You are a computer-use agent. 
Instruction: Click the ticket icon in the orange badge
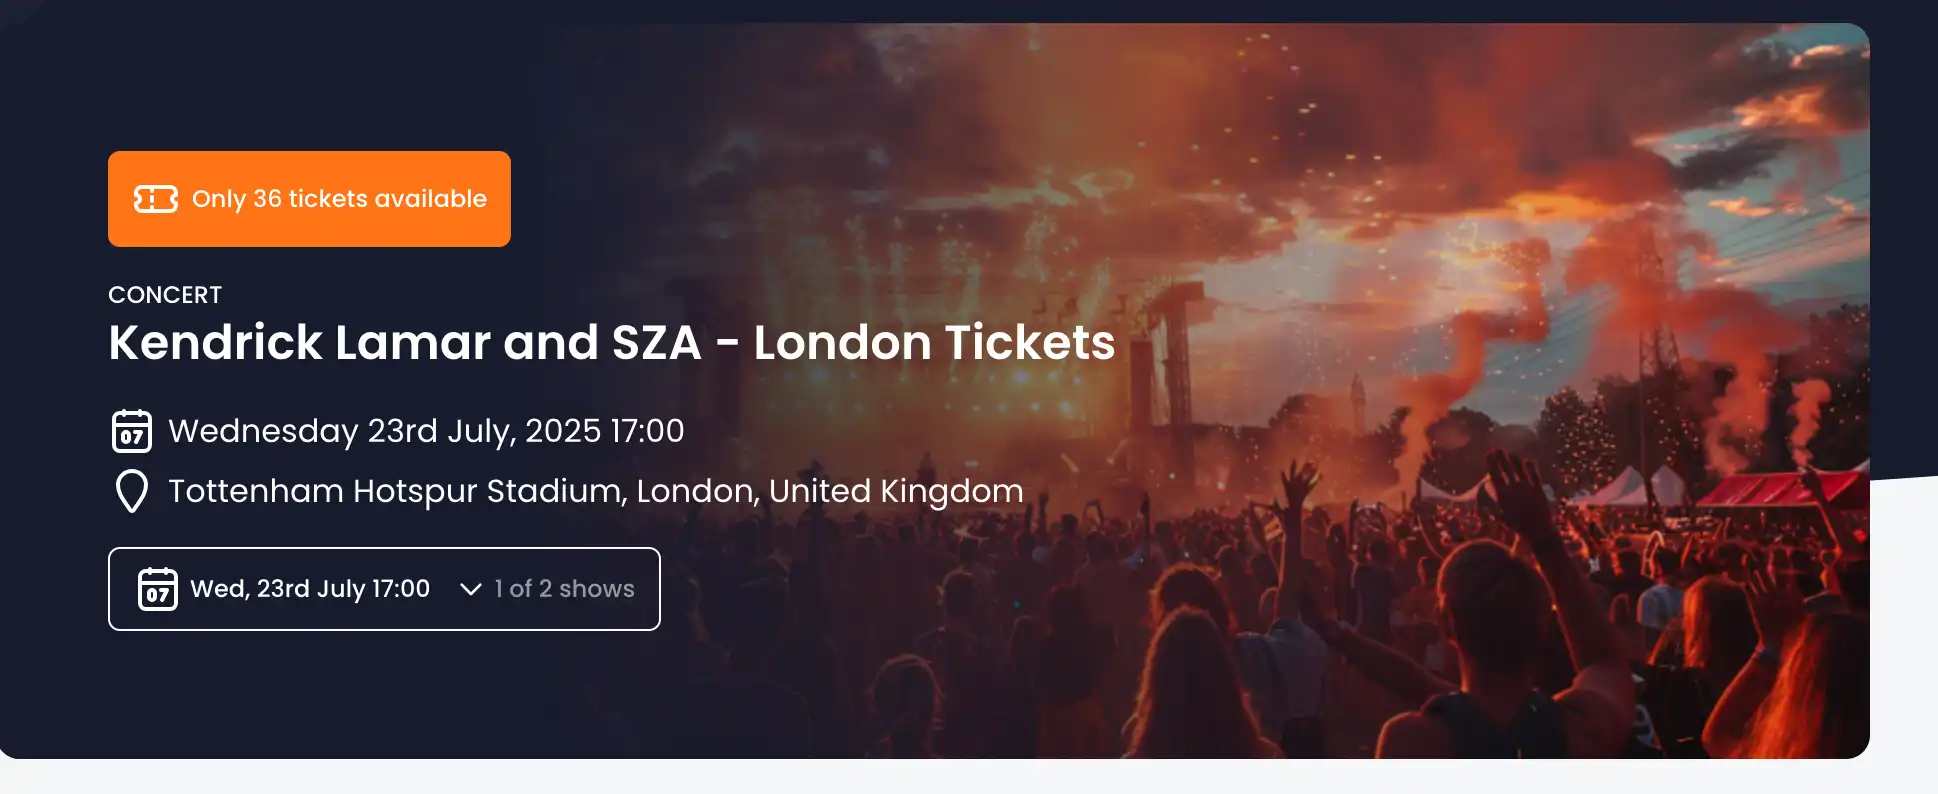click(x=153, y=198)
